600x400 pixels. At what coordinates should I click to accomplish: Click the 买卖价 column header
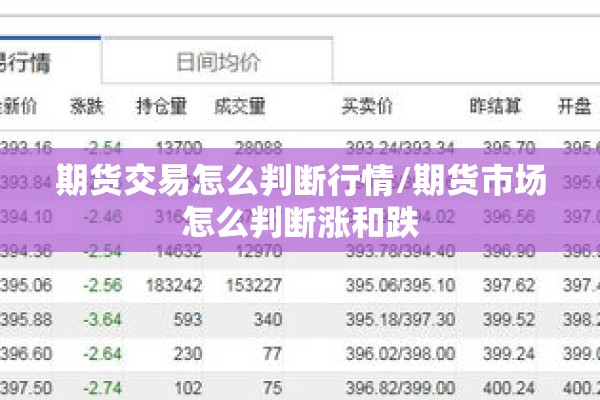[367, 106]
